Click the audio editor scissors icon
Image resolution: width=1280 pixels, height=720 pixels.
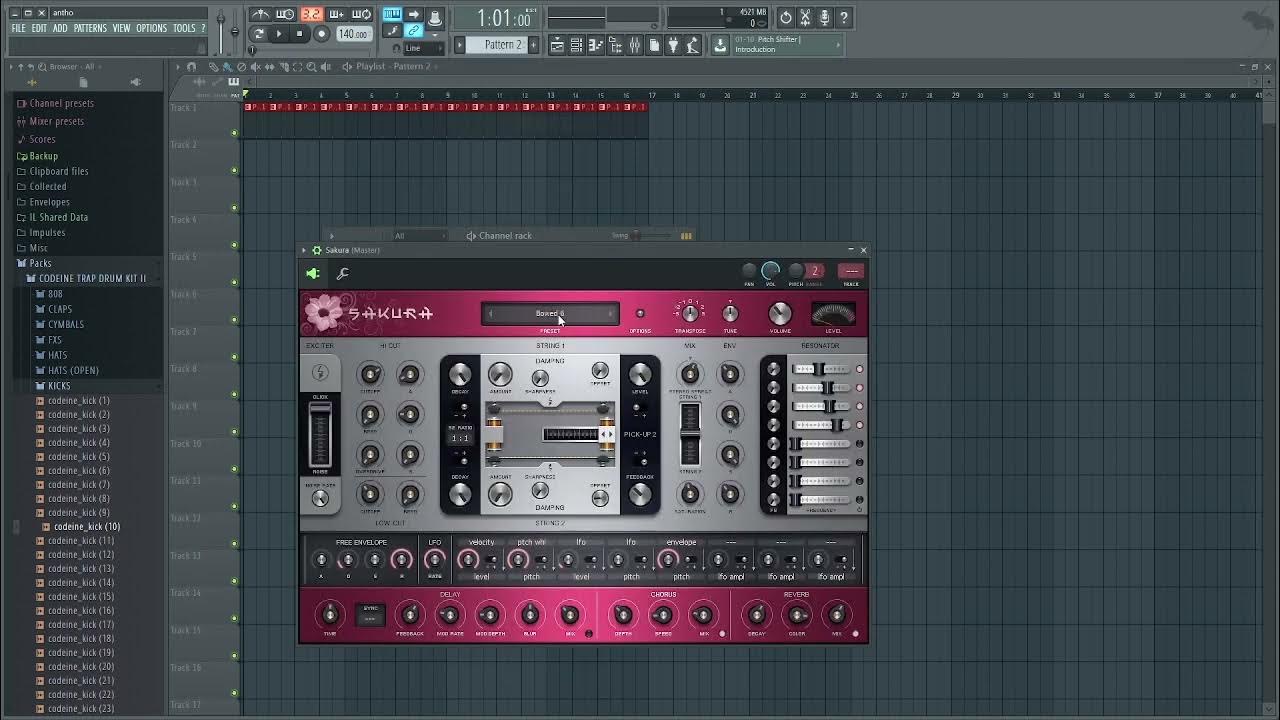click(805, 17)
